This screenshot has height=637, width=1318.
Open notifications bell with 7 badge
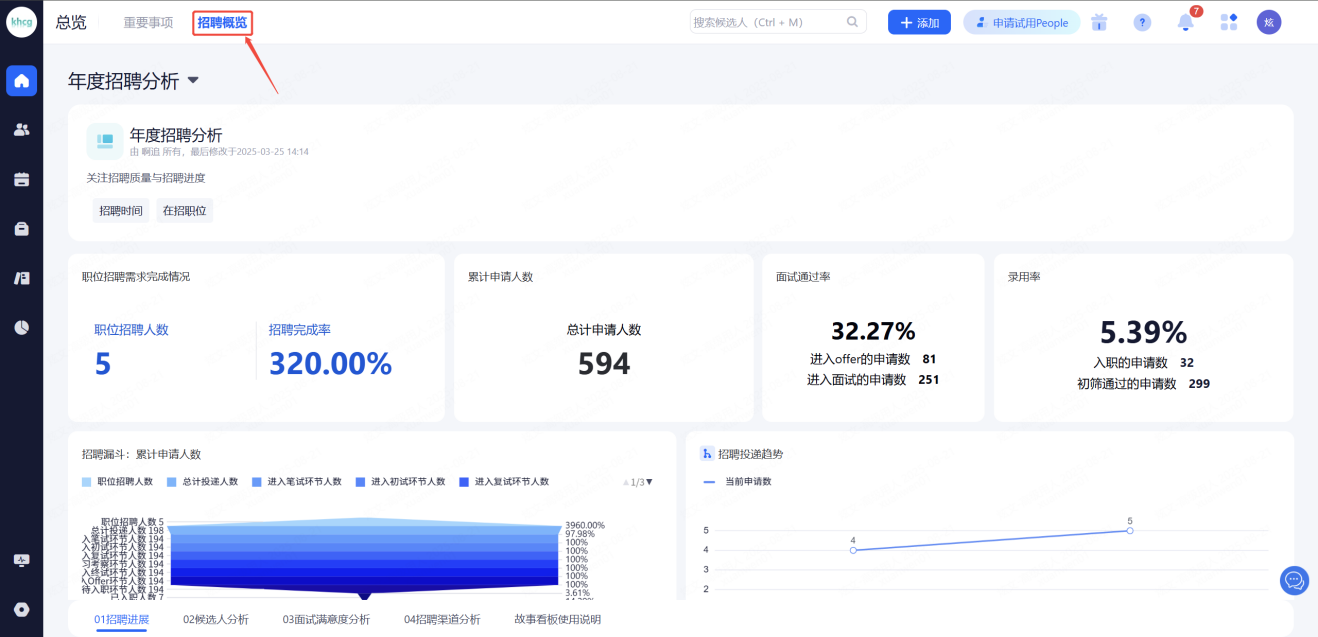(x=1186, y=22)
